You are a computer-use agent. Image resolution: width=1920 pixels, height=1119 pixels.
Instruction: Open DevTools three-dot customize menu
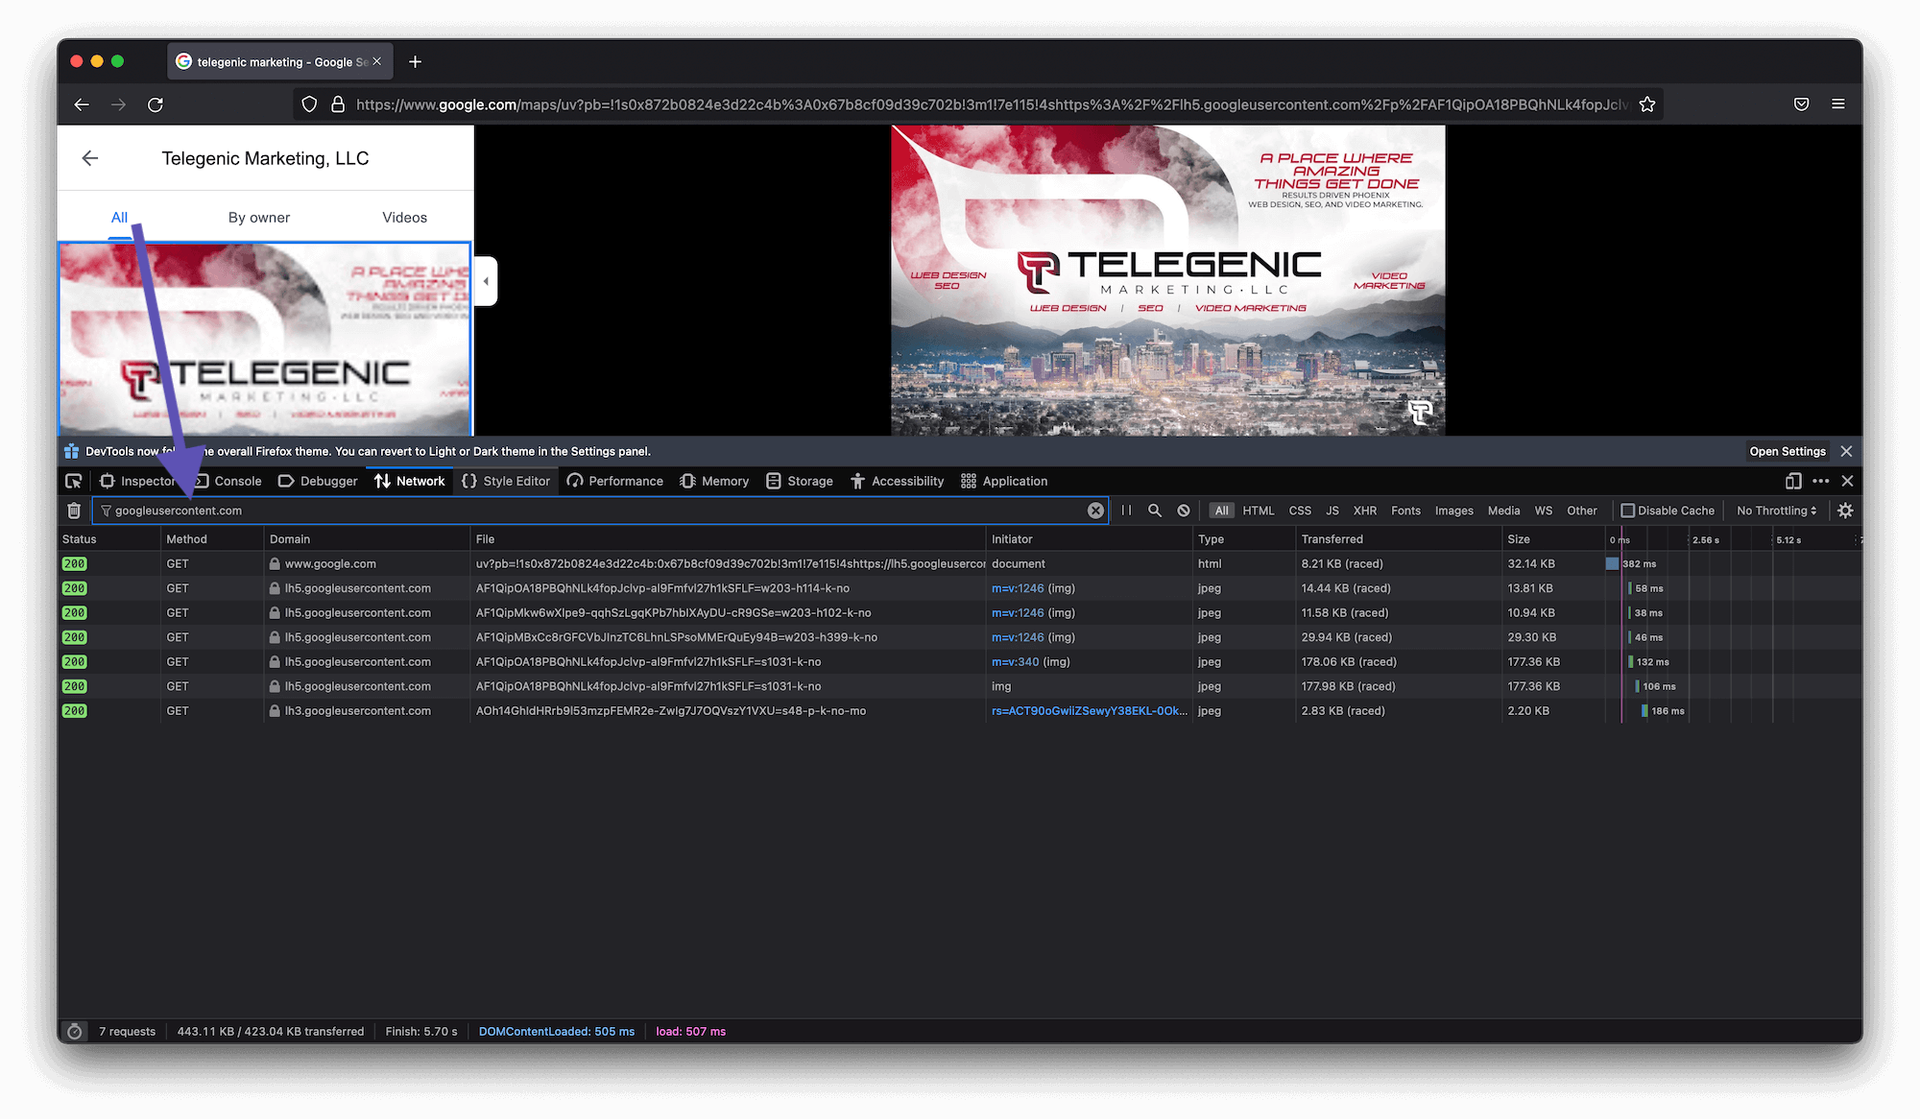click(1820, 481)
